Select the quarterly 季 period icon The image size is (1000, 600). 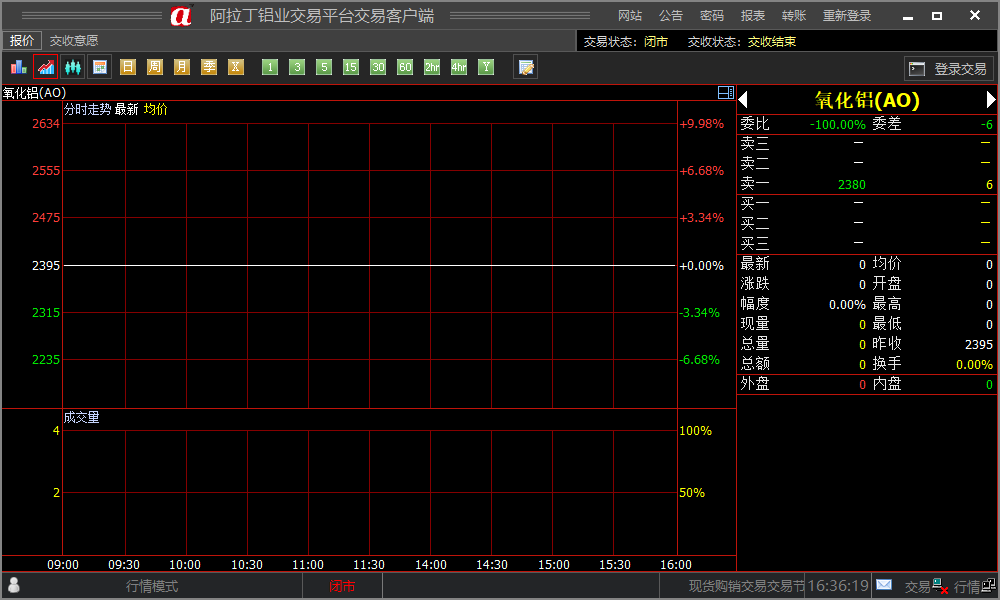coord(209,67)
